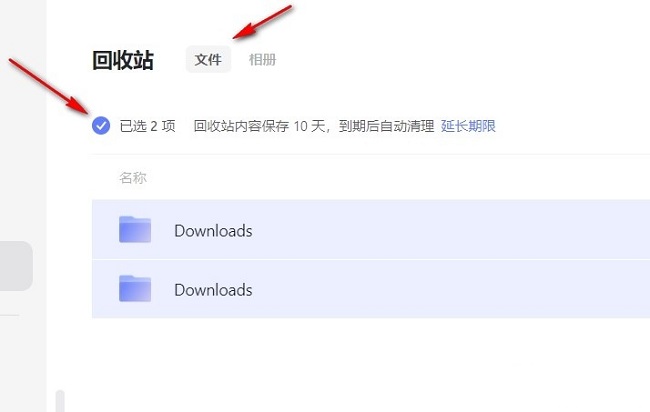Viewport: 650px width, 412px height.
Task: Click the 回收站内容保存 10 天 retention notice
Action: pyautogui.click(x=314, y=126)
